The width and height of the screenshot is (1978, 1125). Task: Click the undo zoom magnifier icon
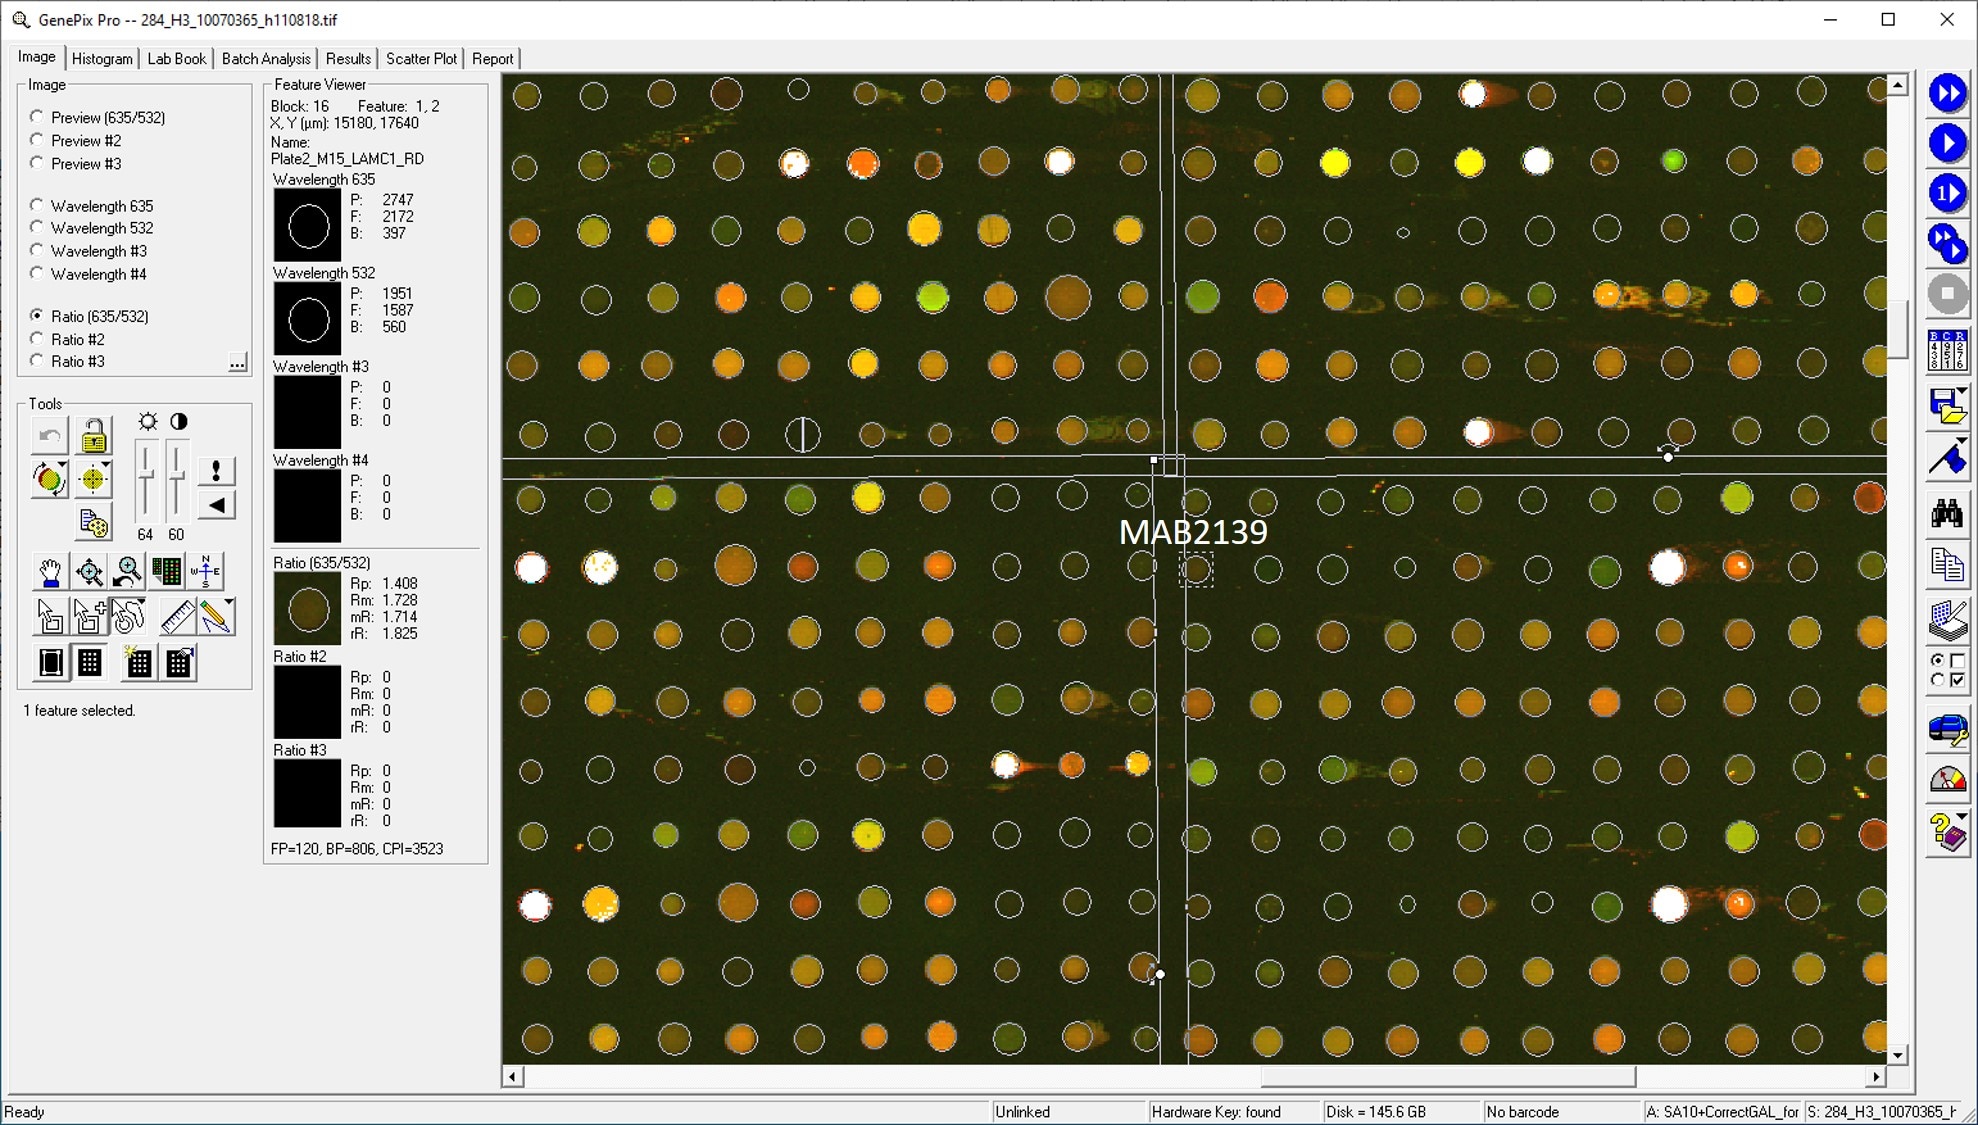click(x=128, y=572)
